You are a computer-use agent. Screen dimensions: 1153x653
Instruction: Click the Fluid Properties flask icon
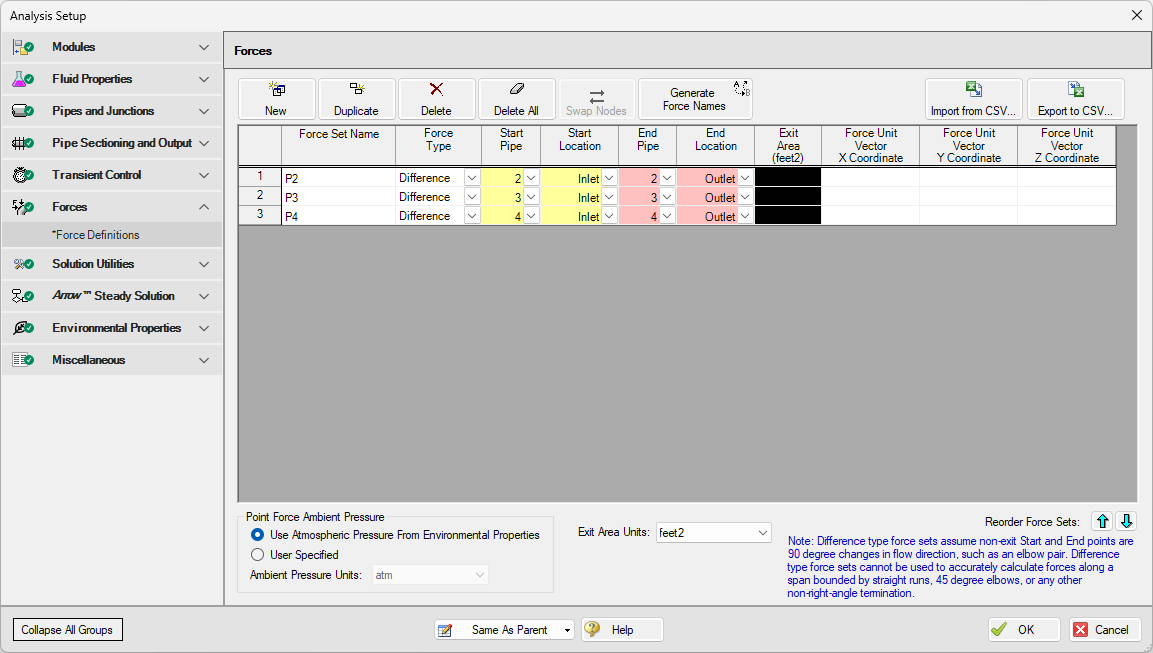tap(23, 79)
